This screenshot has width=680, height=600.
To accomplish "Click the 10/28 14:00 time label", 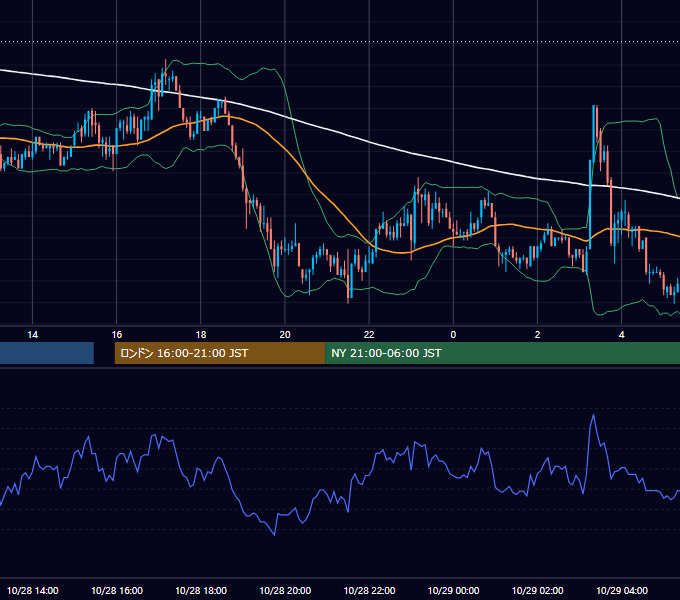I will pyautogui.click(x=33, y=590).
